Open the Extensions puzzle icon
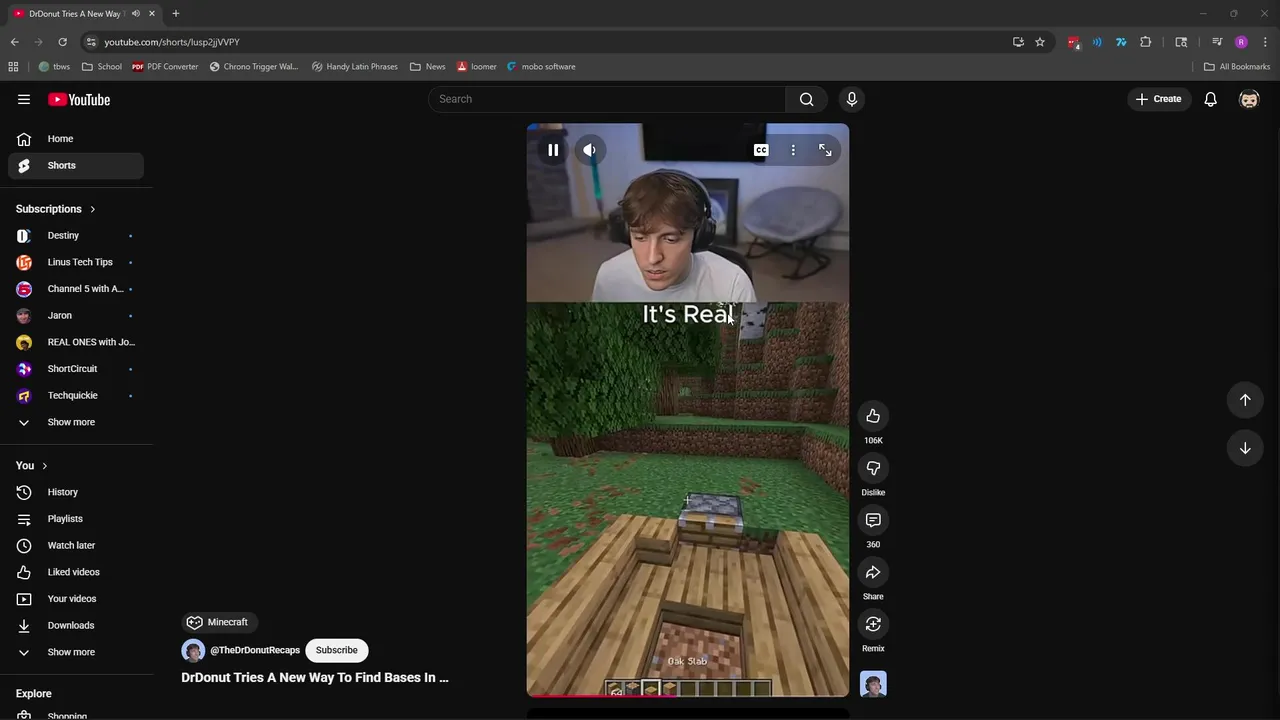 point(1146,42)
